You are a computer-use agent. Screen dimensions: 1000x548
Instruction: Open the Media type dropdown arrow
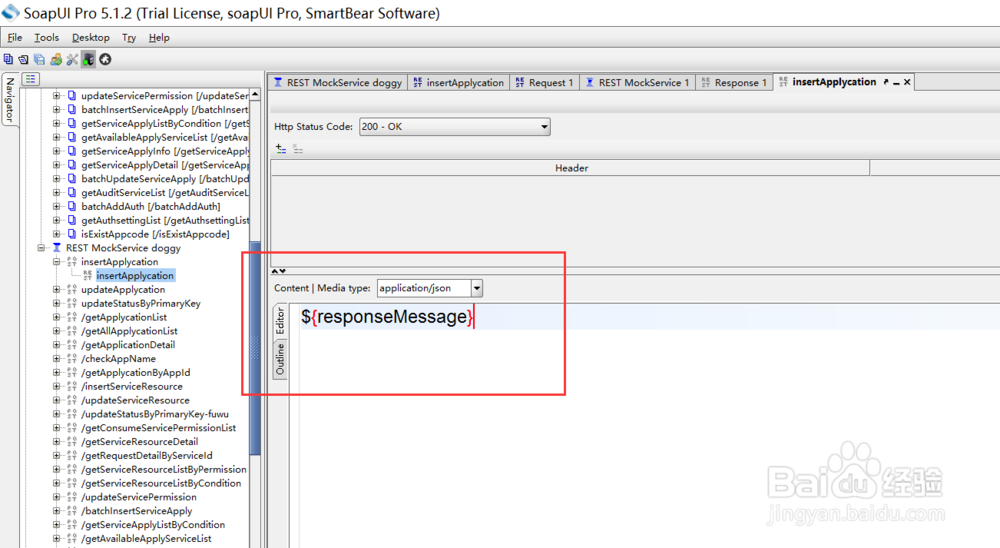(476, 288)
